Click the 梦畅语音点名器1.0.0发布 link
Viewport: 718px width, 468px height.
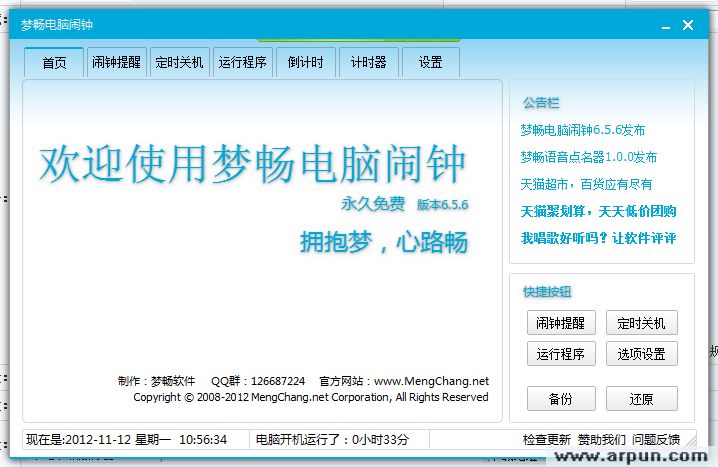pyautogui.click(x=588, y=157)
